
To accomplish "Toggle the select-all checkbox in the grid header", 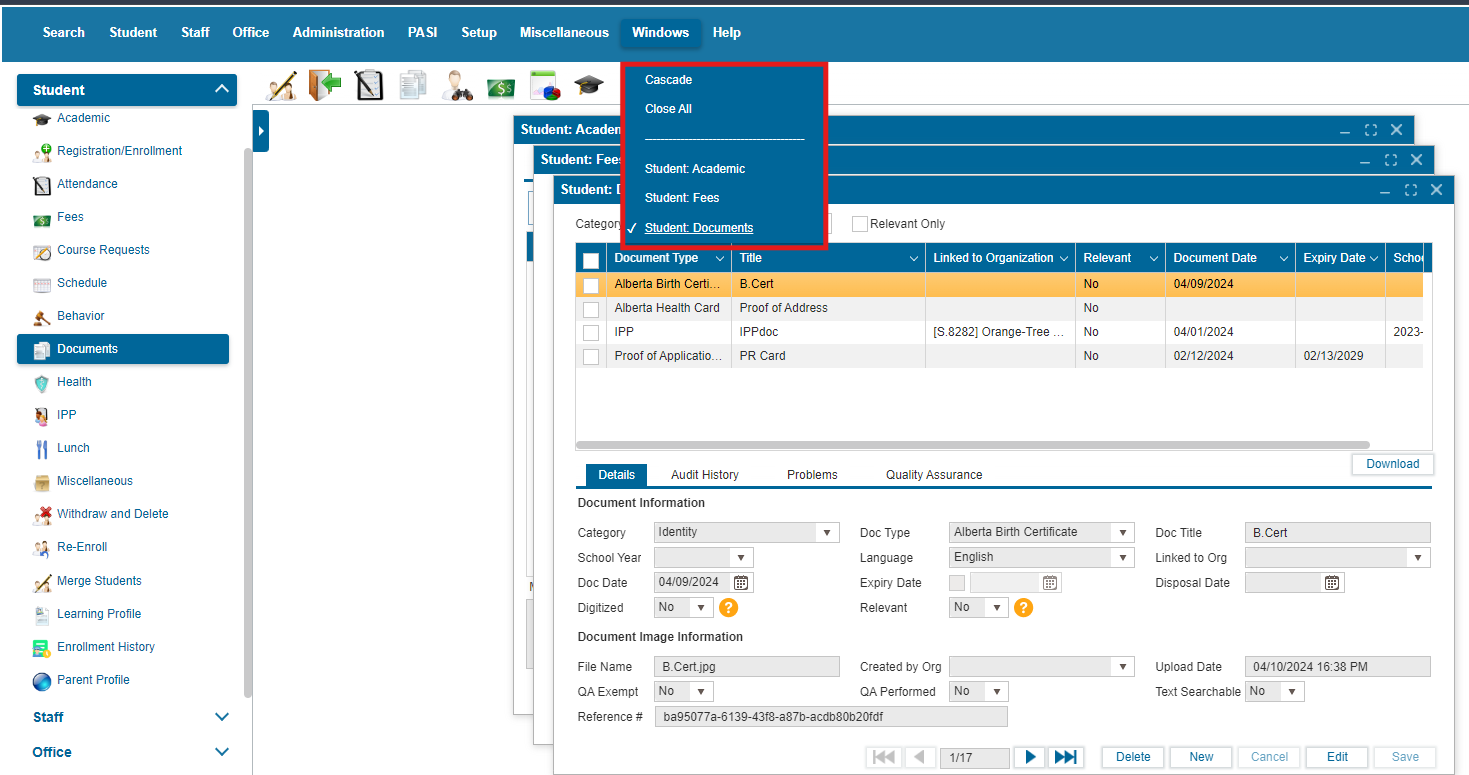I will [591, 257].
